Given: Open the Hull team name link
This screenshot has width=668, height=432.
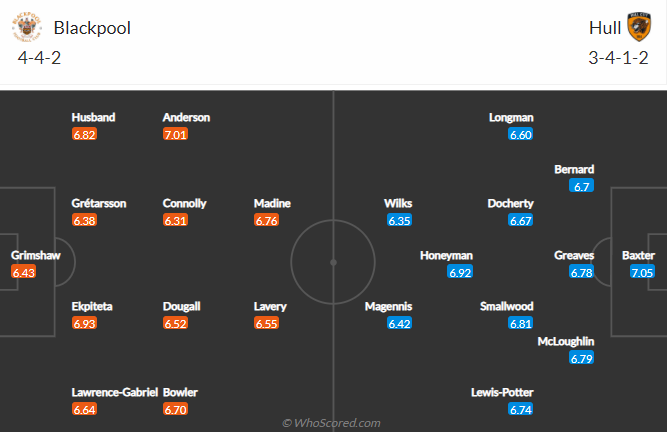Looking at the screenshot, I should pyautogui.click(x=605, y=28).
